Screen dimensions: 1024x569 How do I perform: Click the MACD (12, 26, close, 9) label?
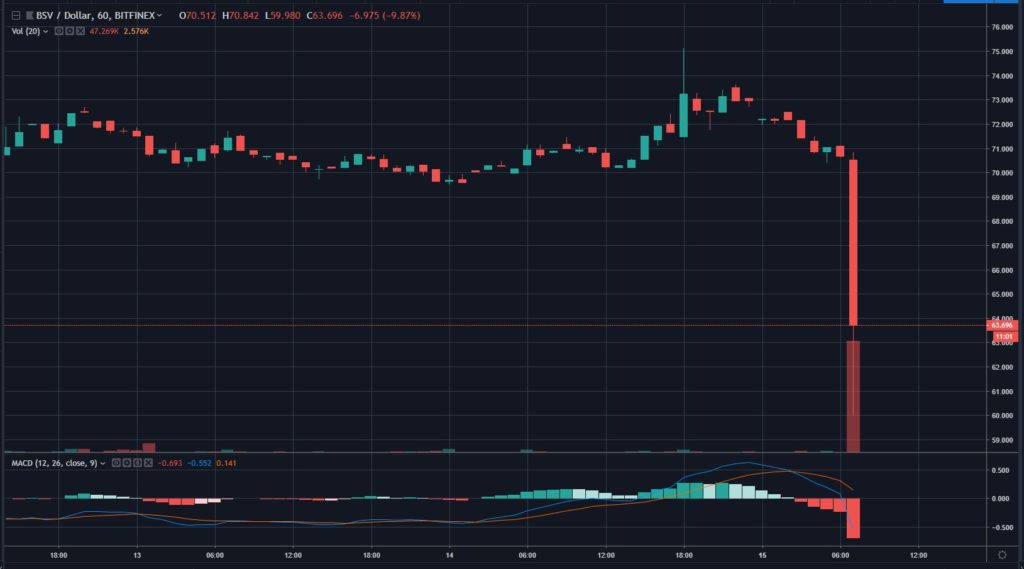tap(55, 463)
